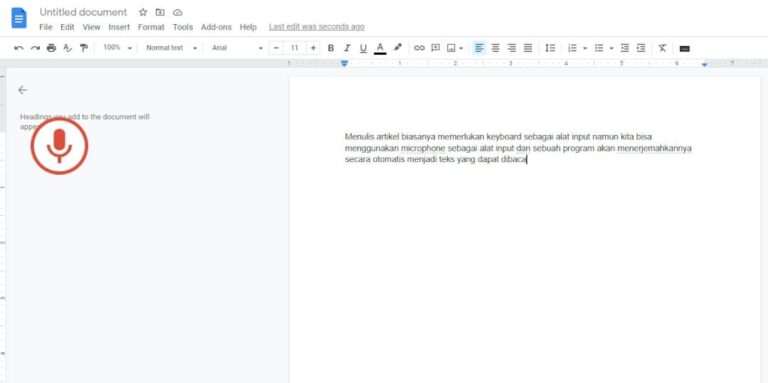This screenshot has height=383, width=768.
Task: Open the zoom 100% dropdown
Action: point(118,48)
